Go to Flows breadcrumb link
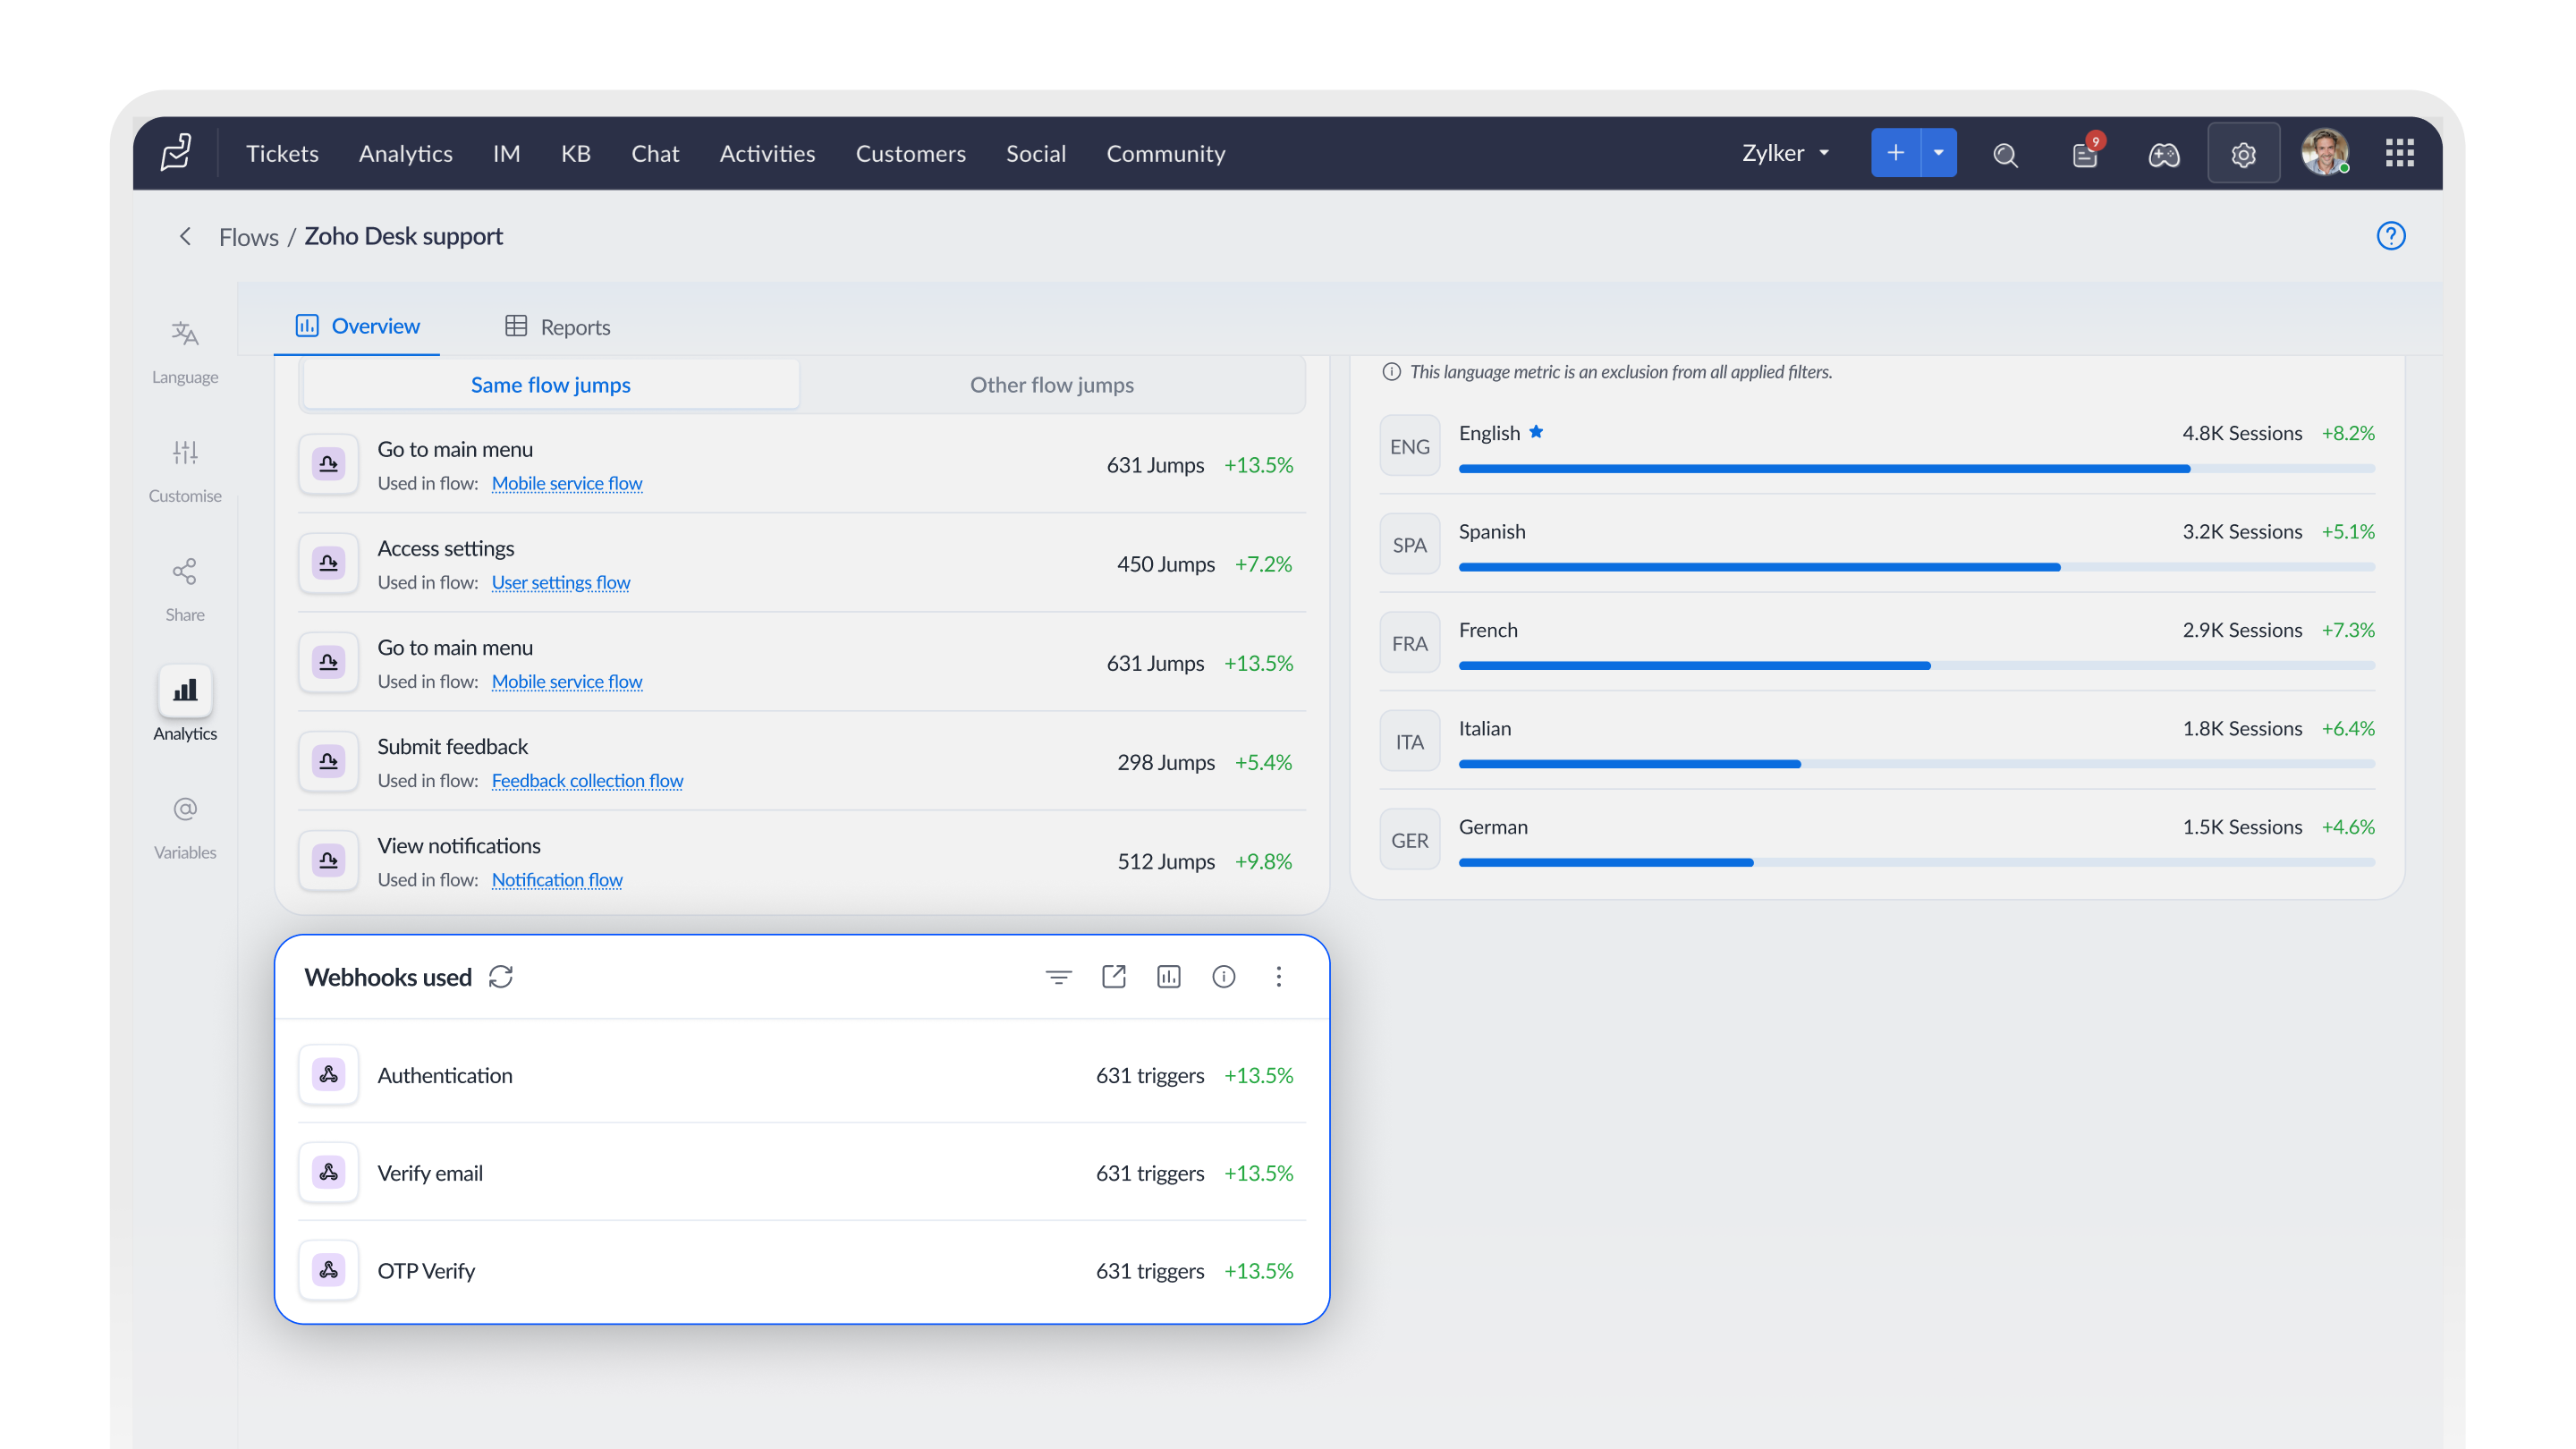This screenshot has width=2576, height=1449. 249,237
